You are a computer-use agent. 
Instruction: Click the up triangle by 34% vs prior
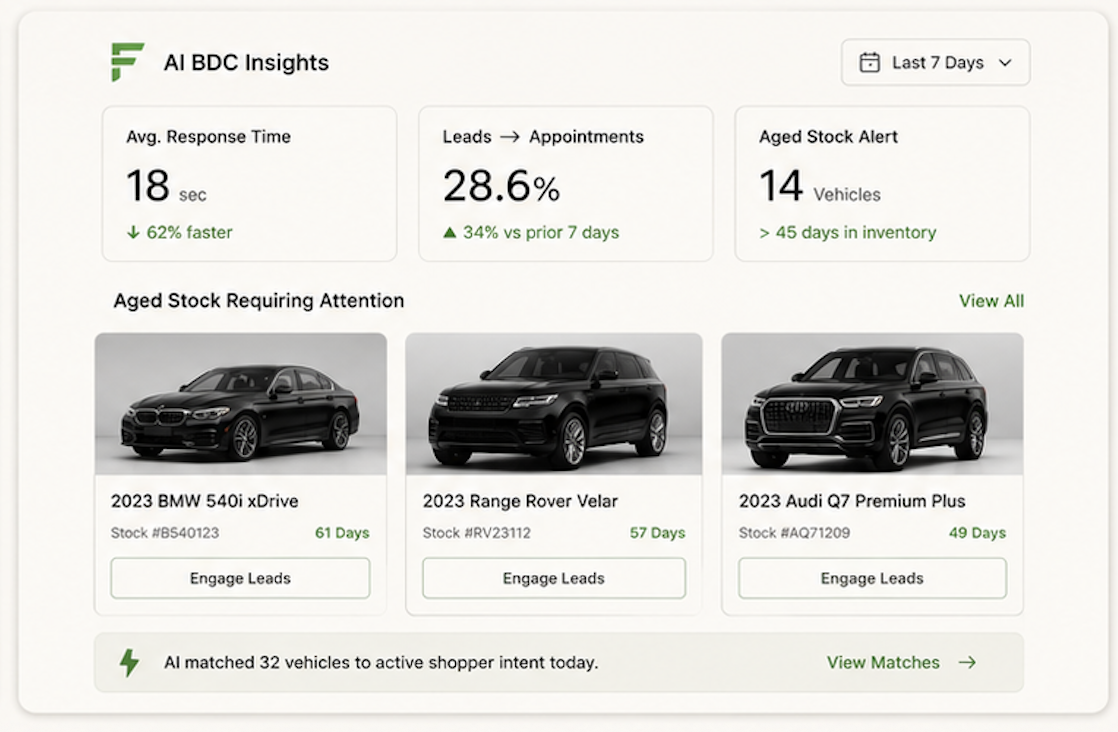click(x=449, y=232)
